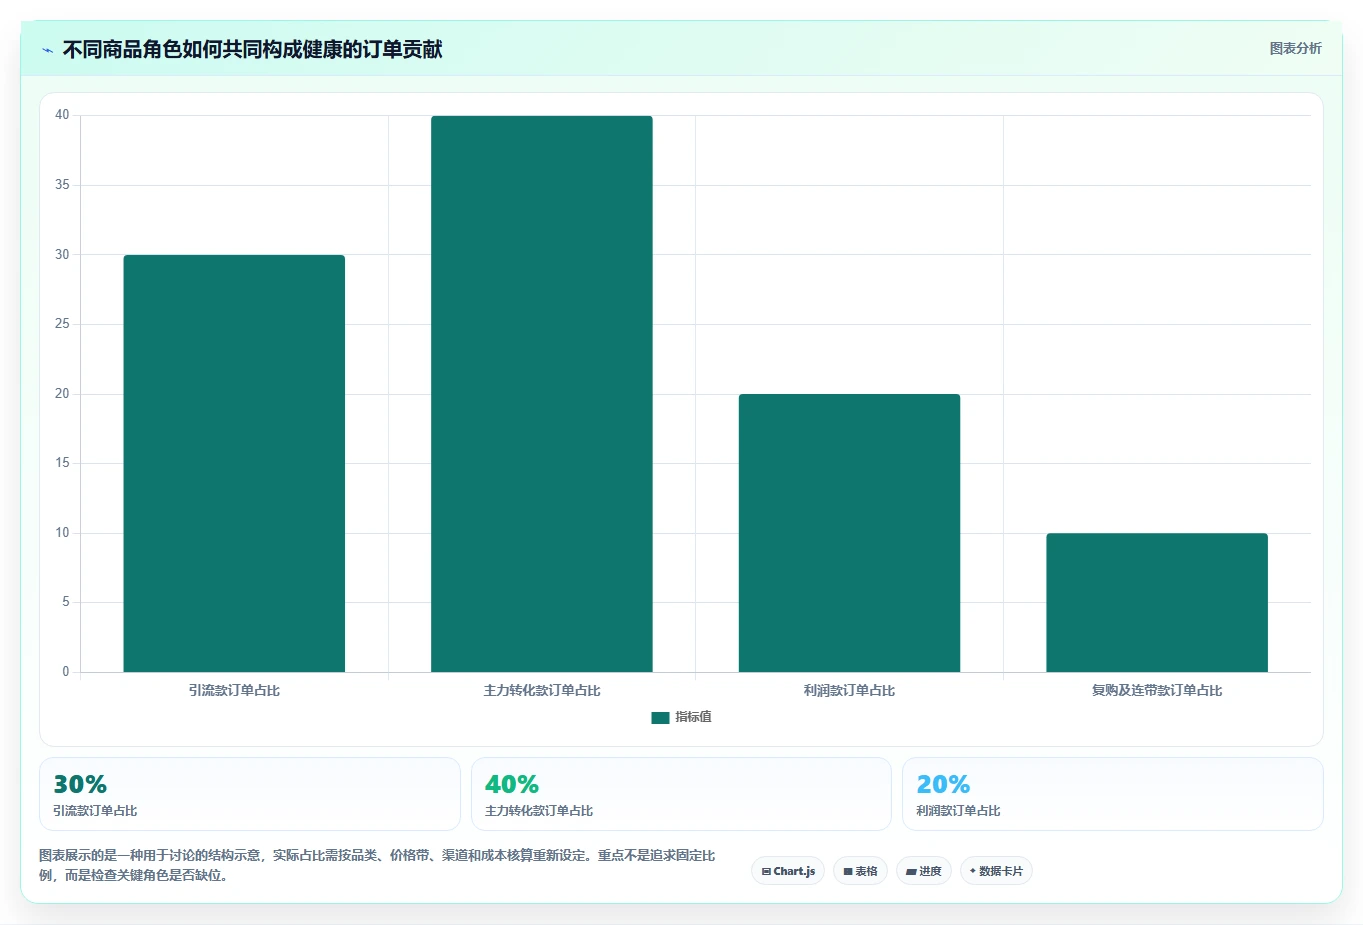Click the 引流款订单占比 bar in the chart
The height and width of the screenshot is (925, 1363).
234,463
